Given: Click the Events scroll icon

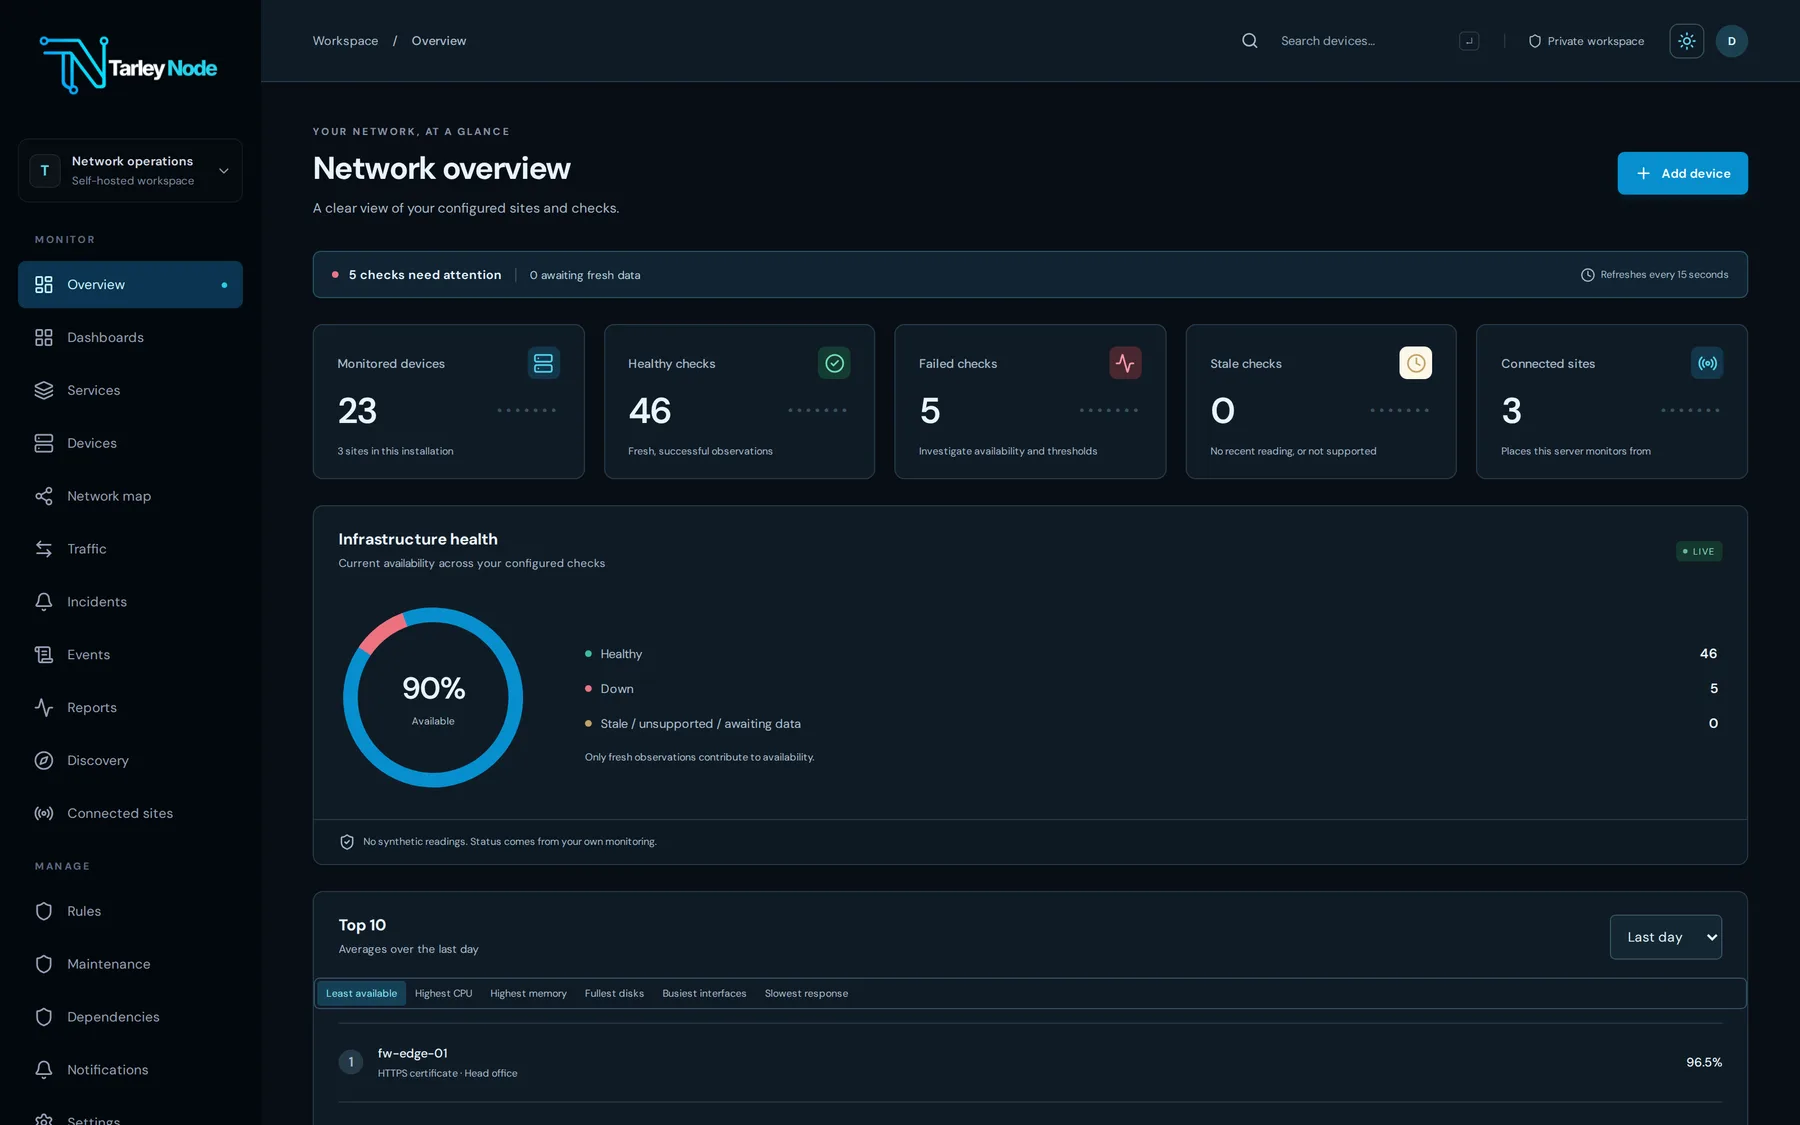Looking at the screenshot, I should point(44,655).
